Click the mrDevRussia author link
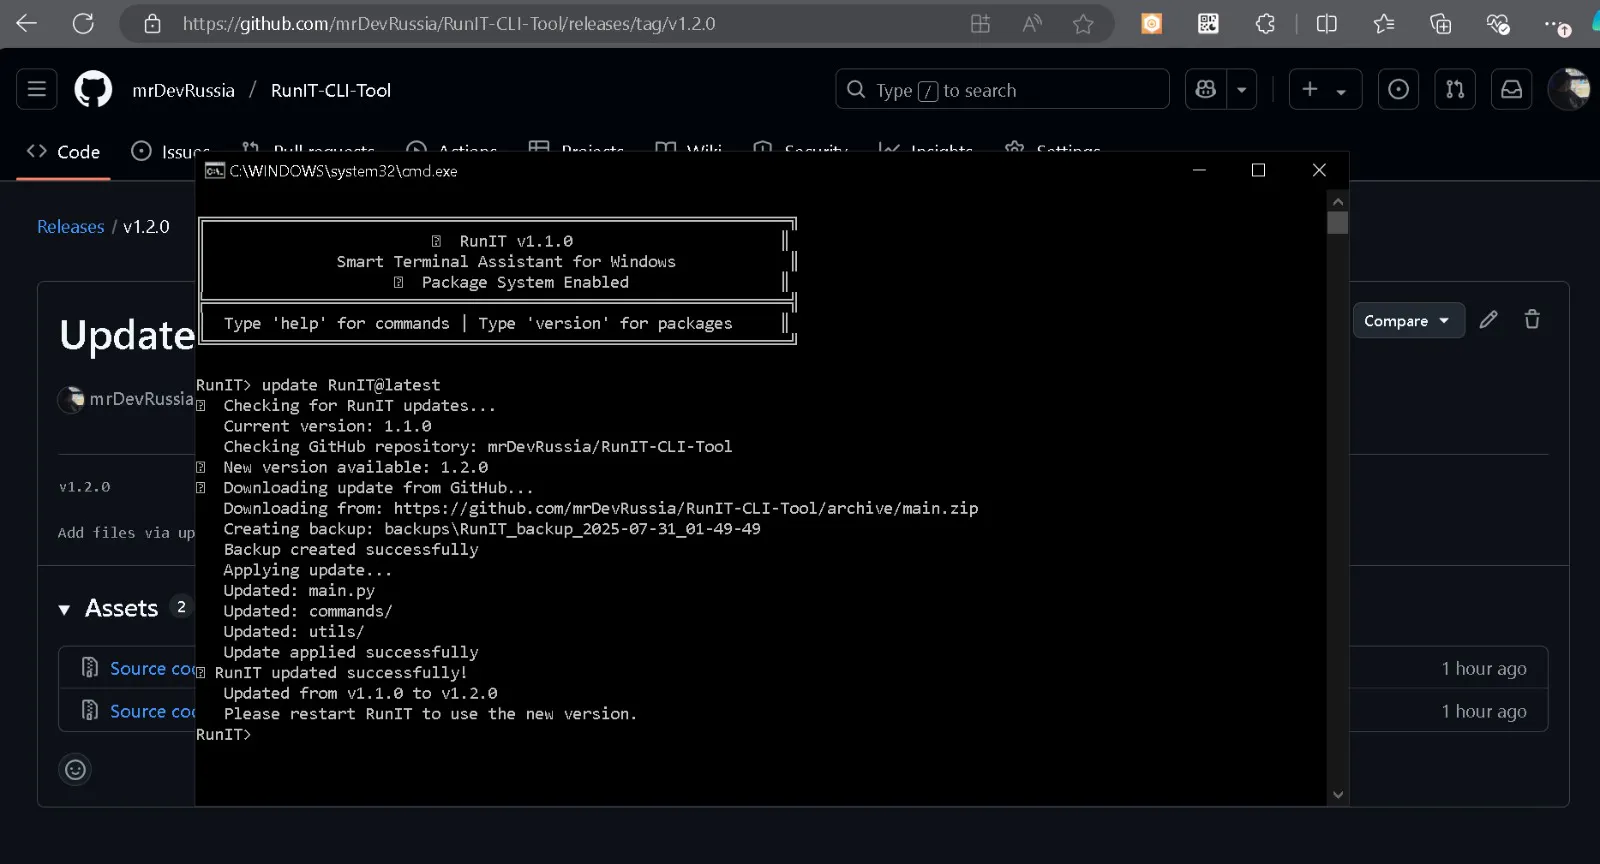 pyautogui.click(x=141, y=399)
